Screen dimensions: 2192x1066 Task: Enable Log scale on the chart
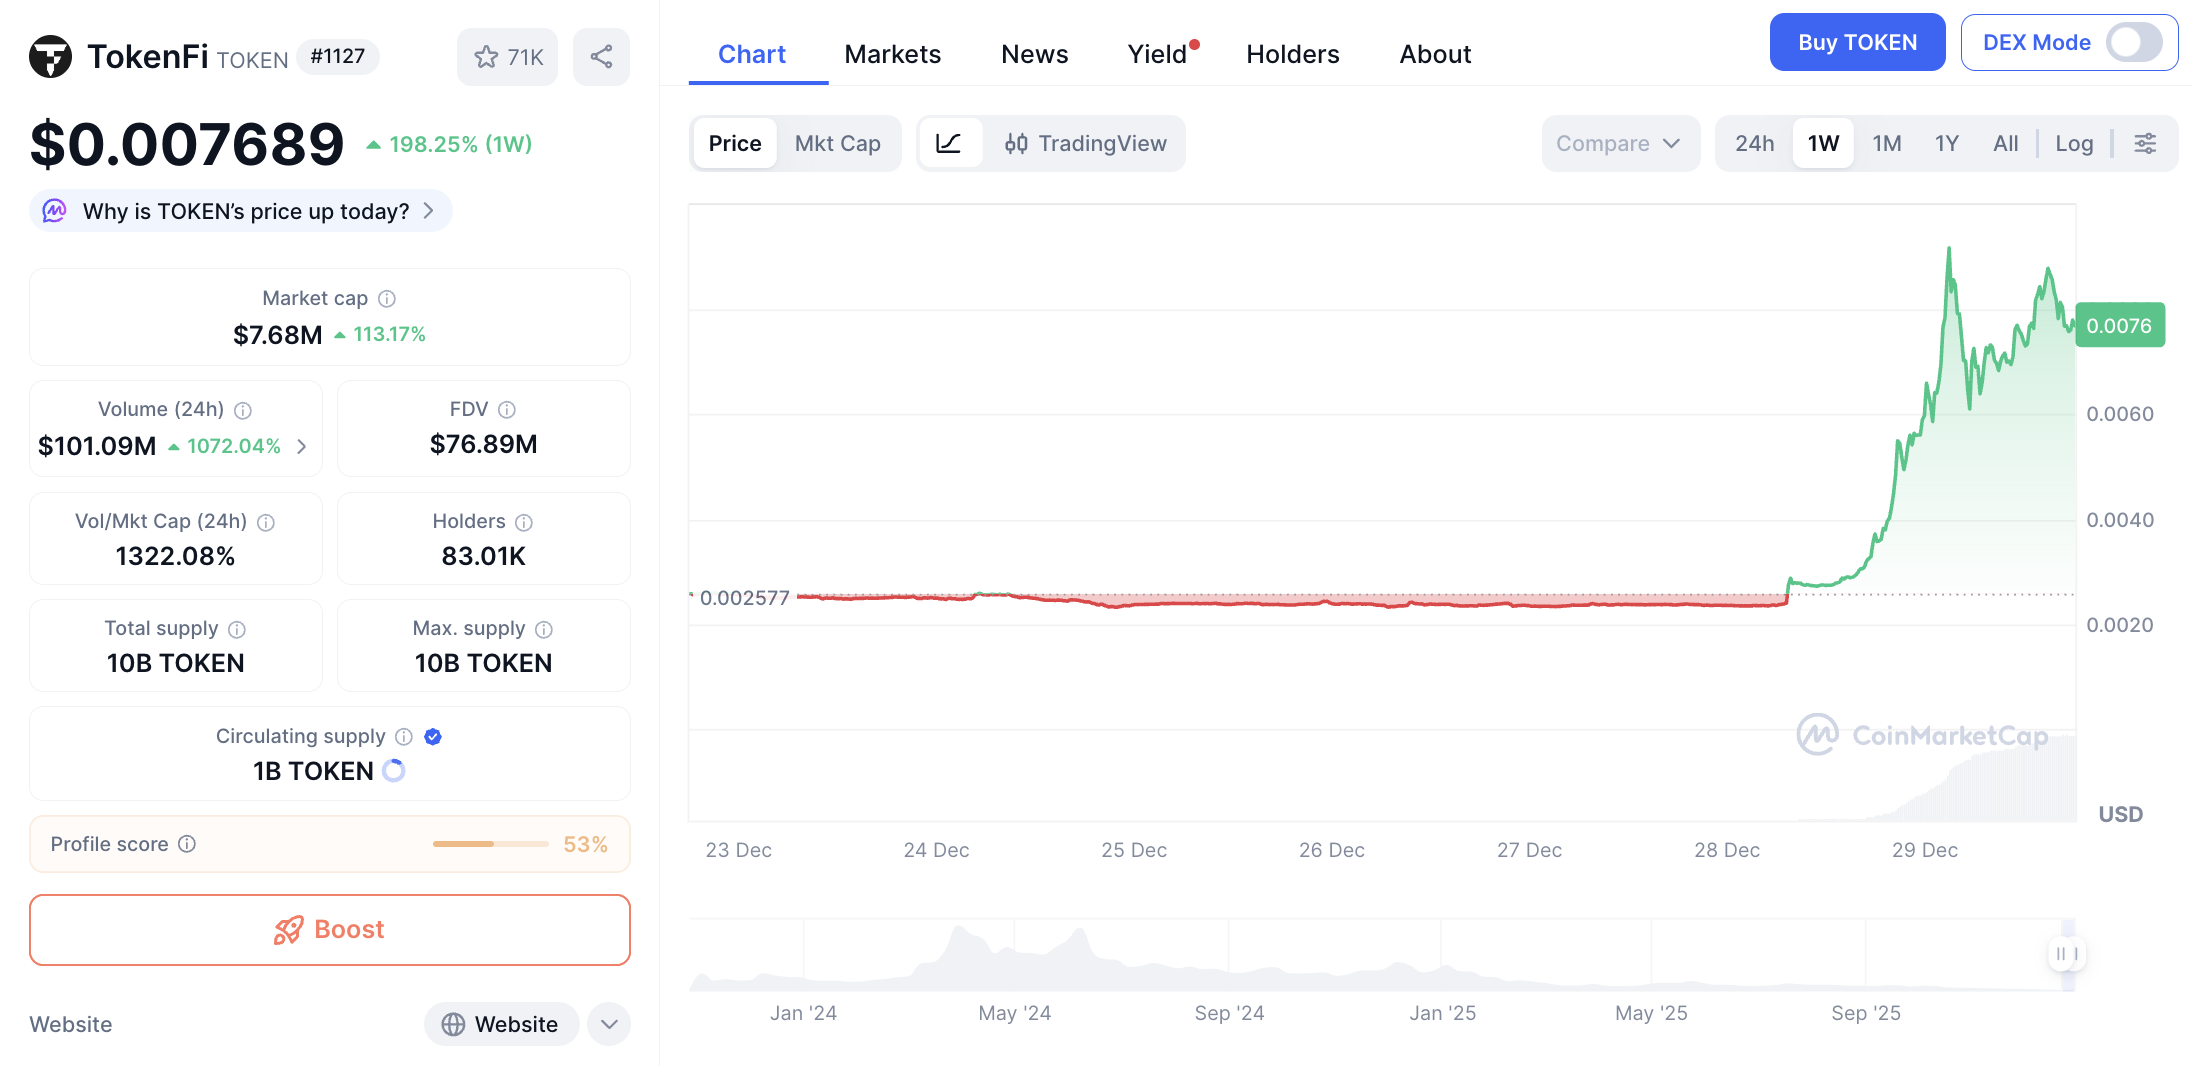2074,143
